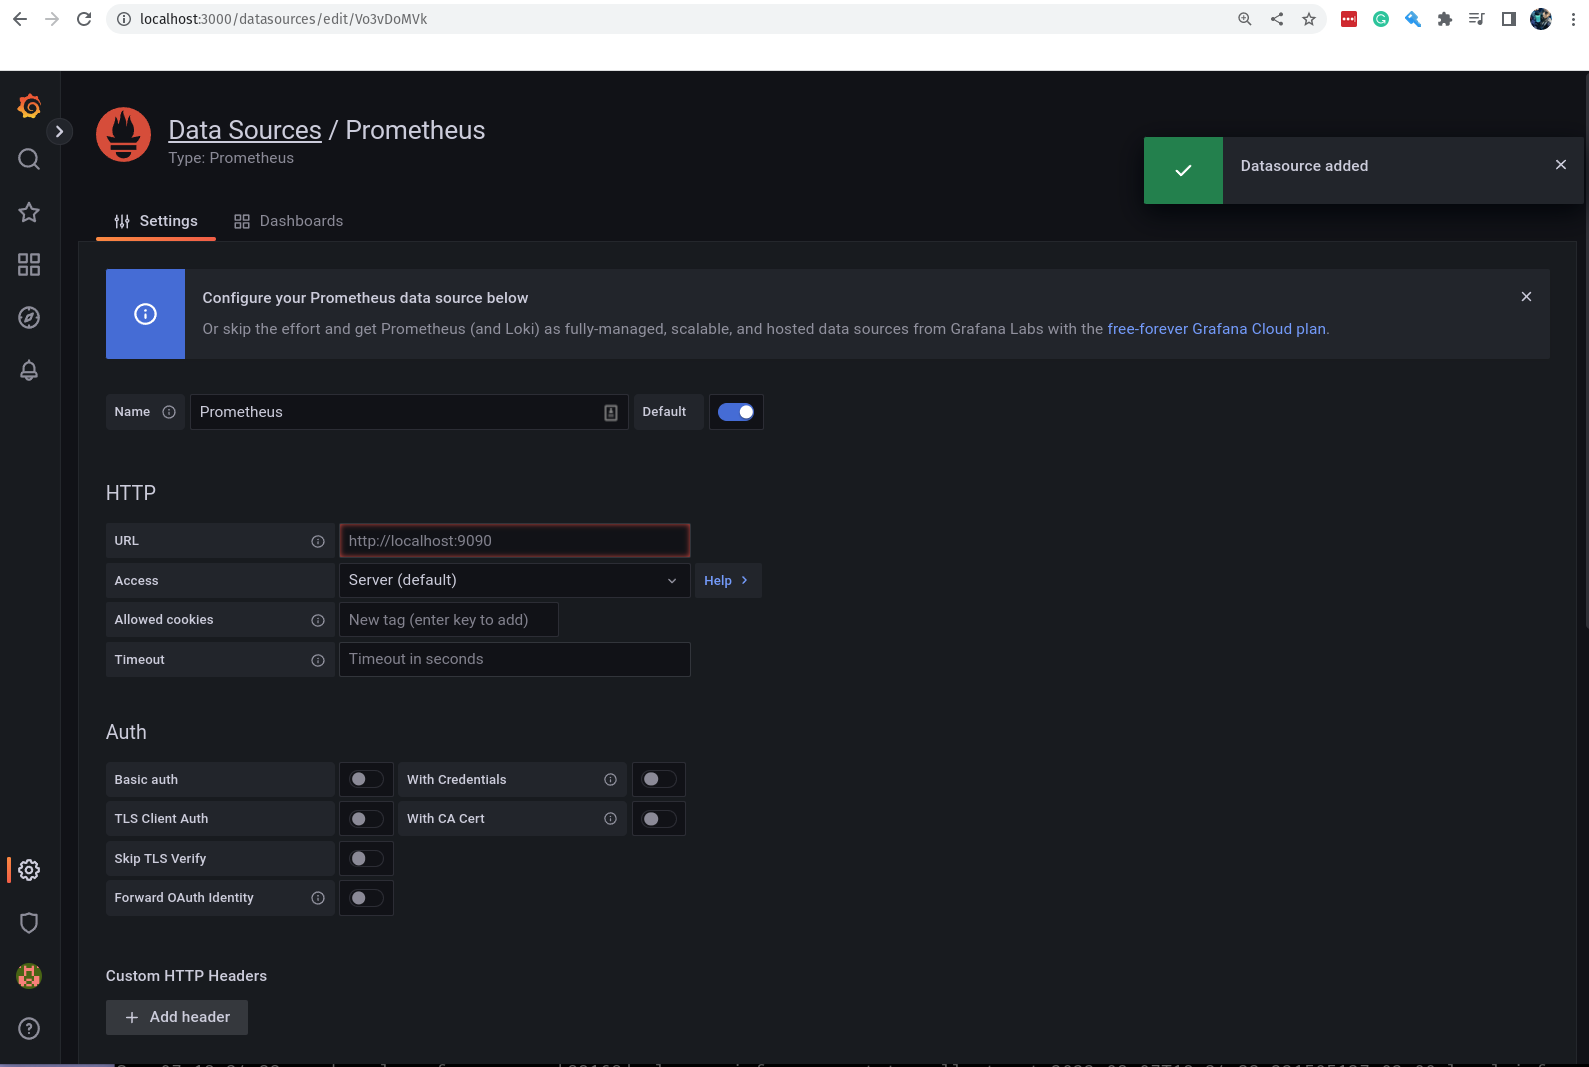Screen dimensions: 1589x1067
Task: Focus the Name input containing Prometheus
Action: 409,412
